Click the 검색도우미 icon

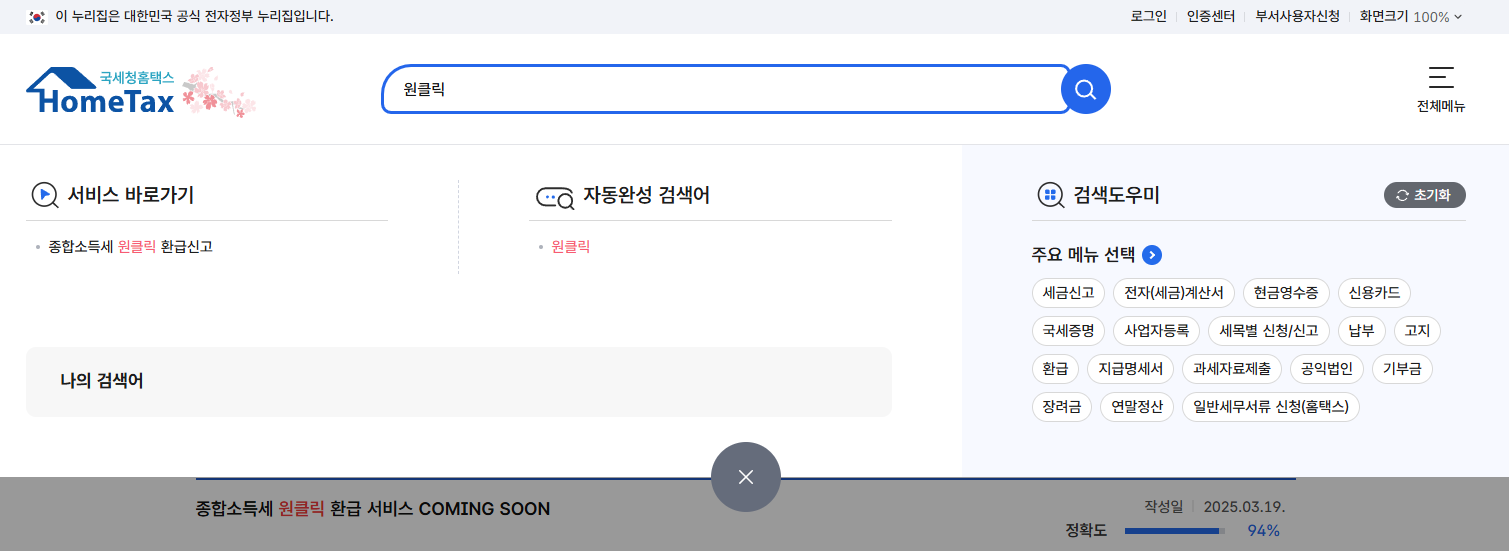click(1050, 195)
